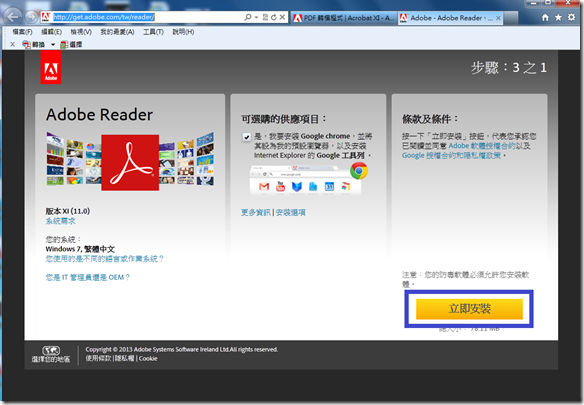Uncheck the install Google Chrome offer checkbox

tap(247, 137)
